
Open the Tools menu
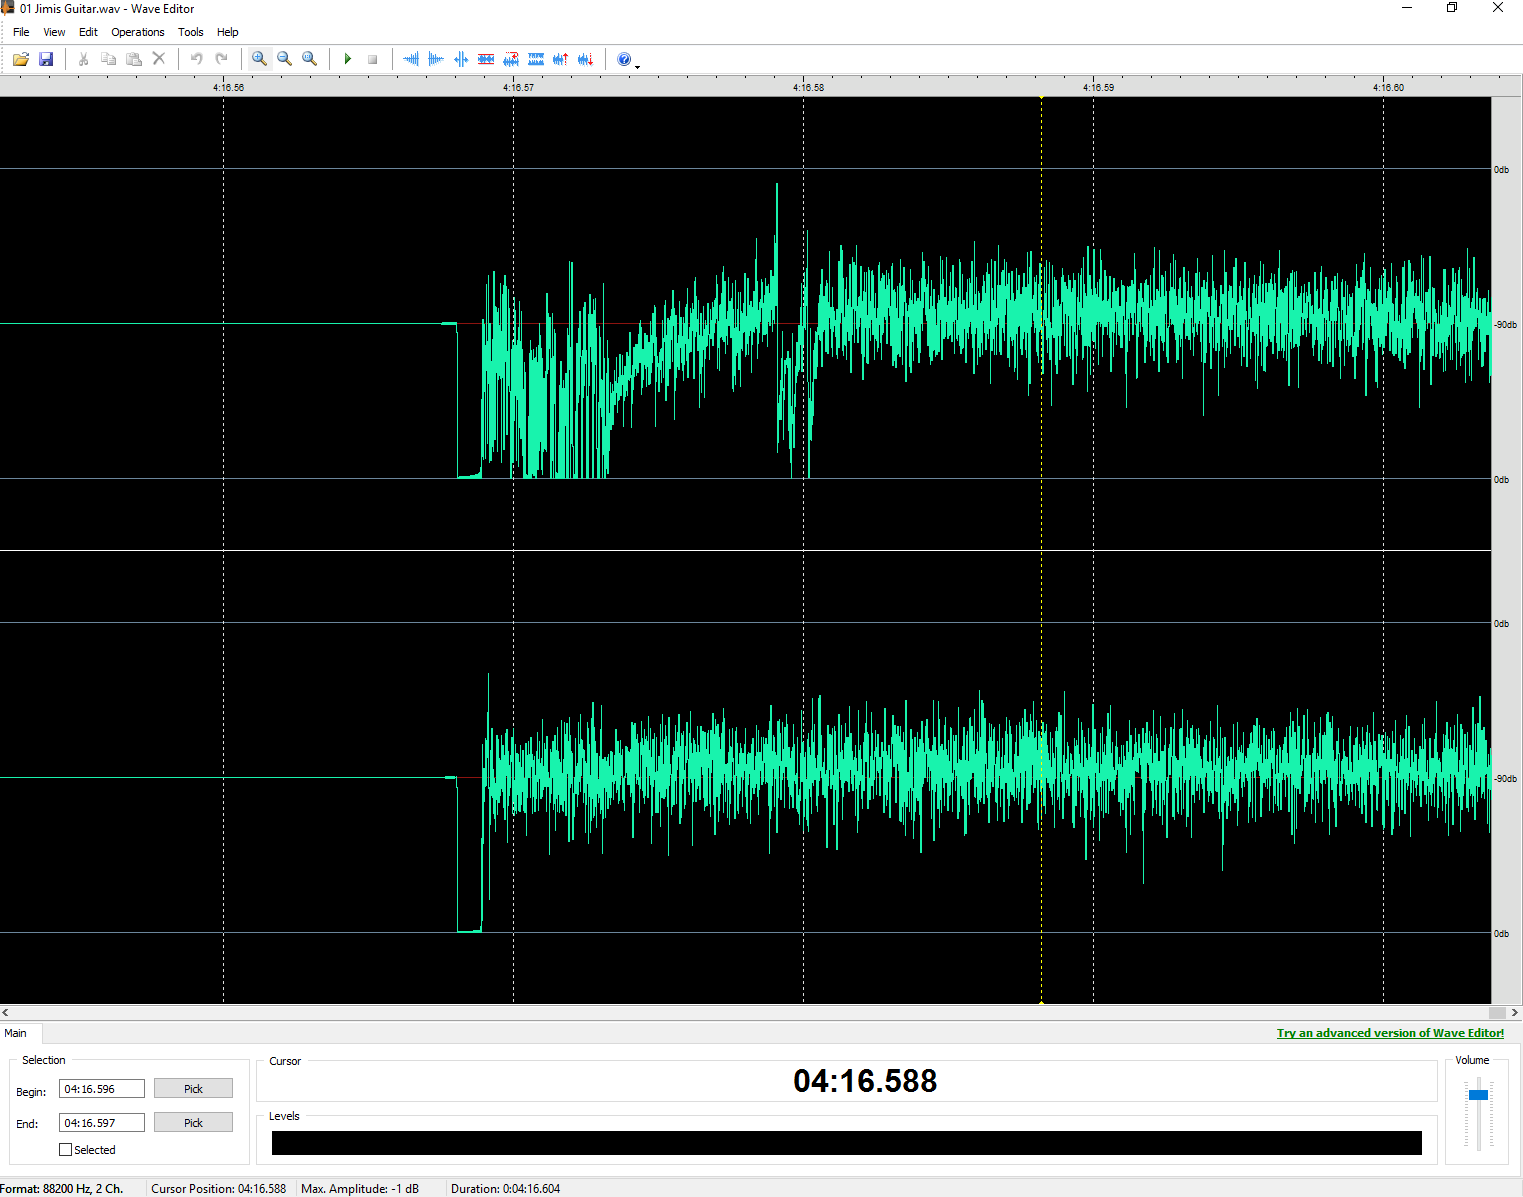190,32
